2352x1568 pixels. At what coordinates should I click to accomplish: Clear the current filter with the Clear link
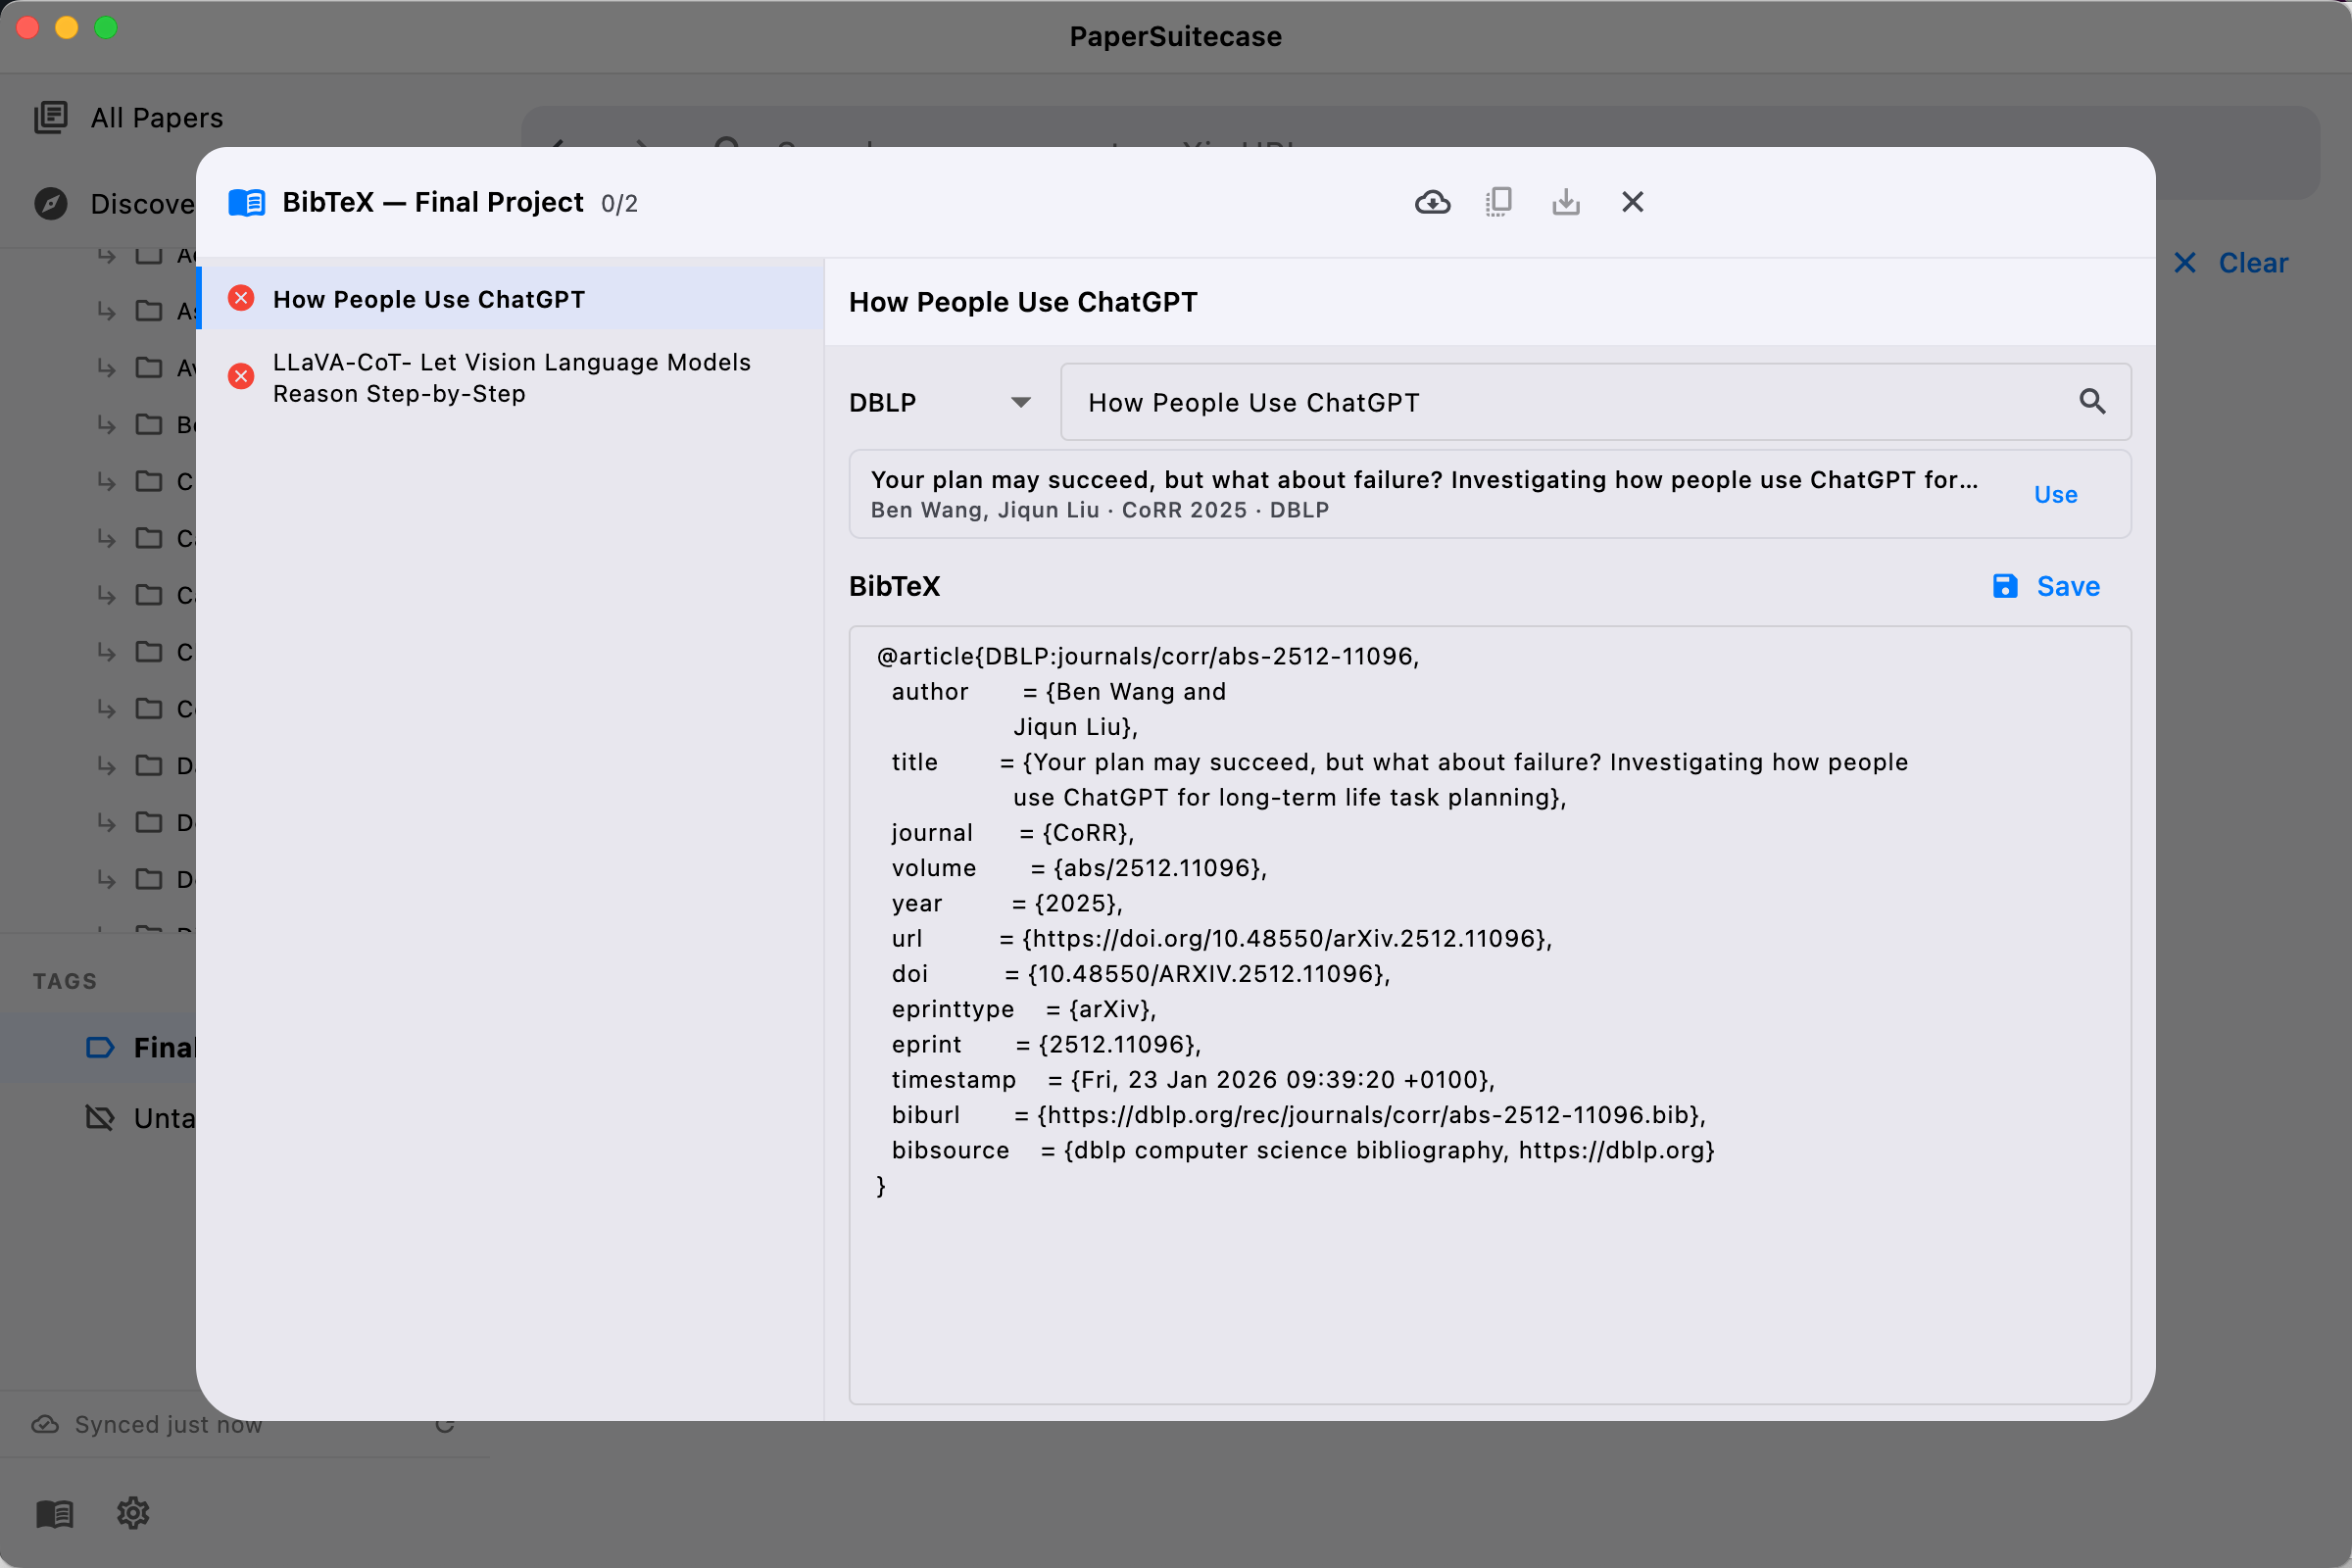2251,262
